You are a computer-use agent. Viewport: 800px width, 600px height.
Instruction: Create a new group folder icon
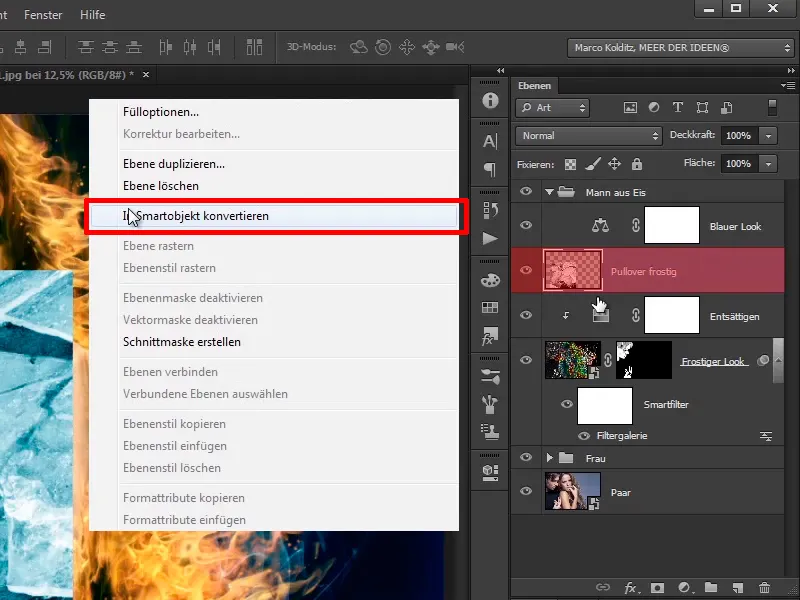[x=711, y=588]
